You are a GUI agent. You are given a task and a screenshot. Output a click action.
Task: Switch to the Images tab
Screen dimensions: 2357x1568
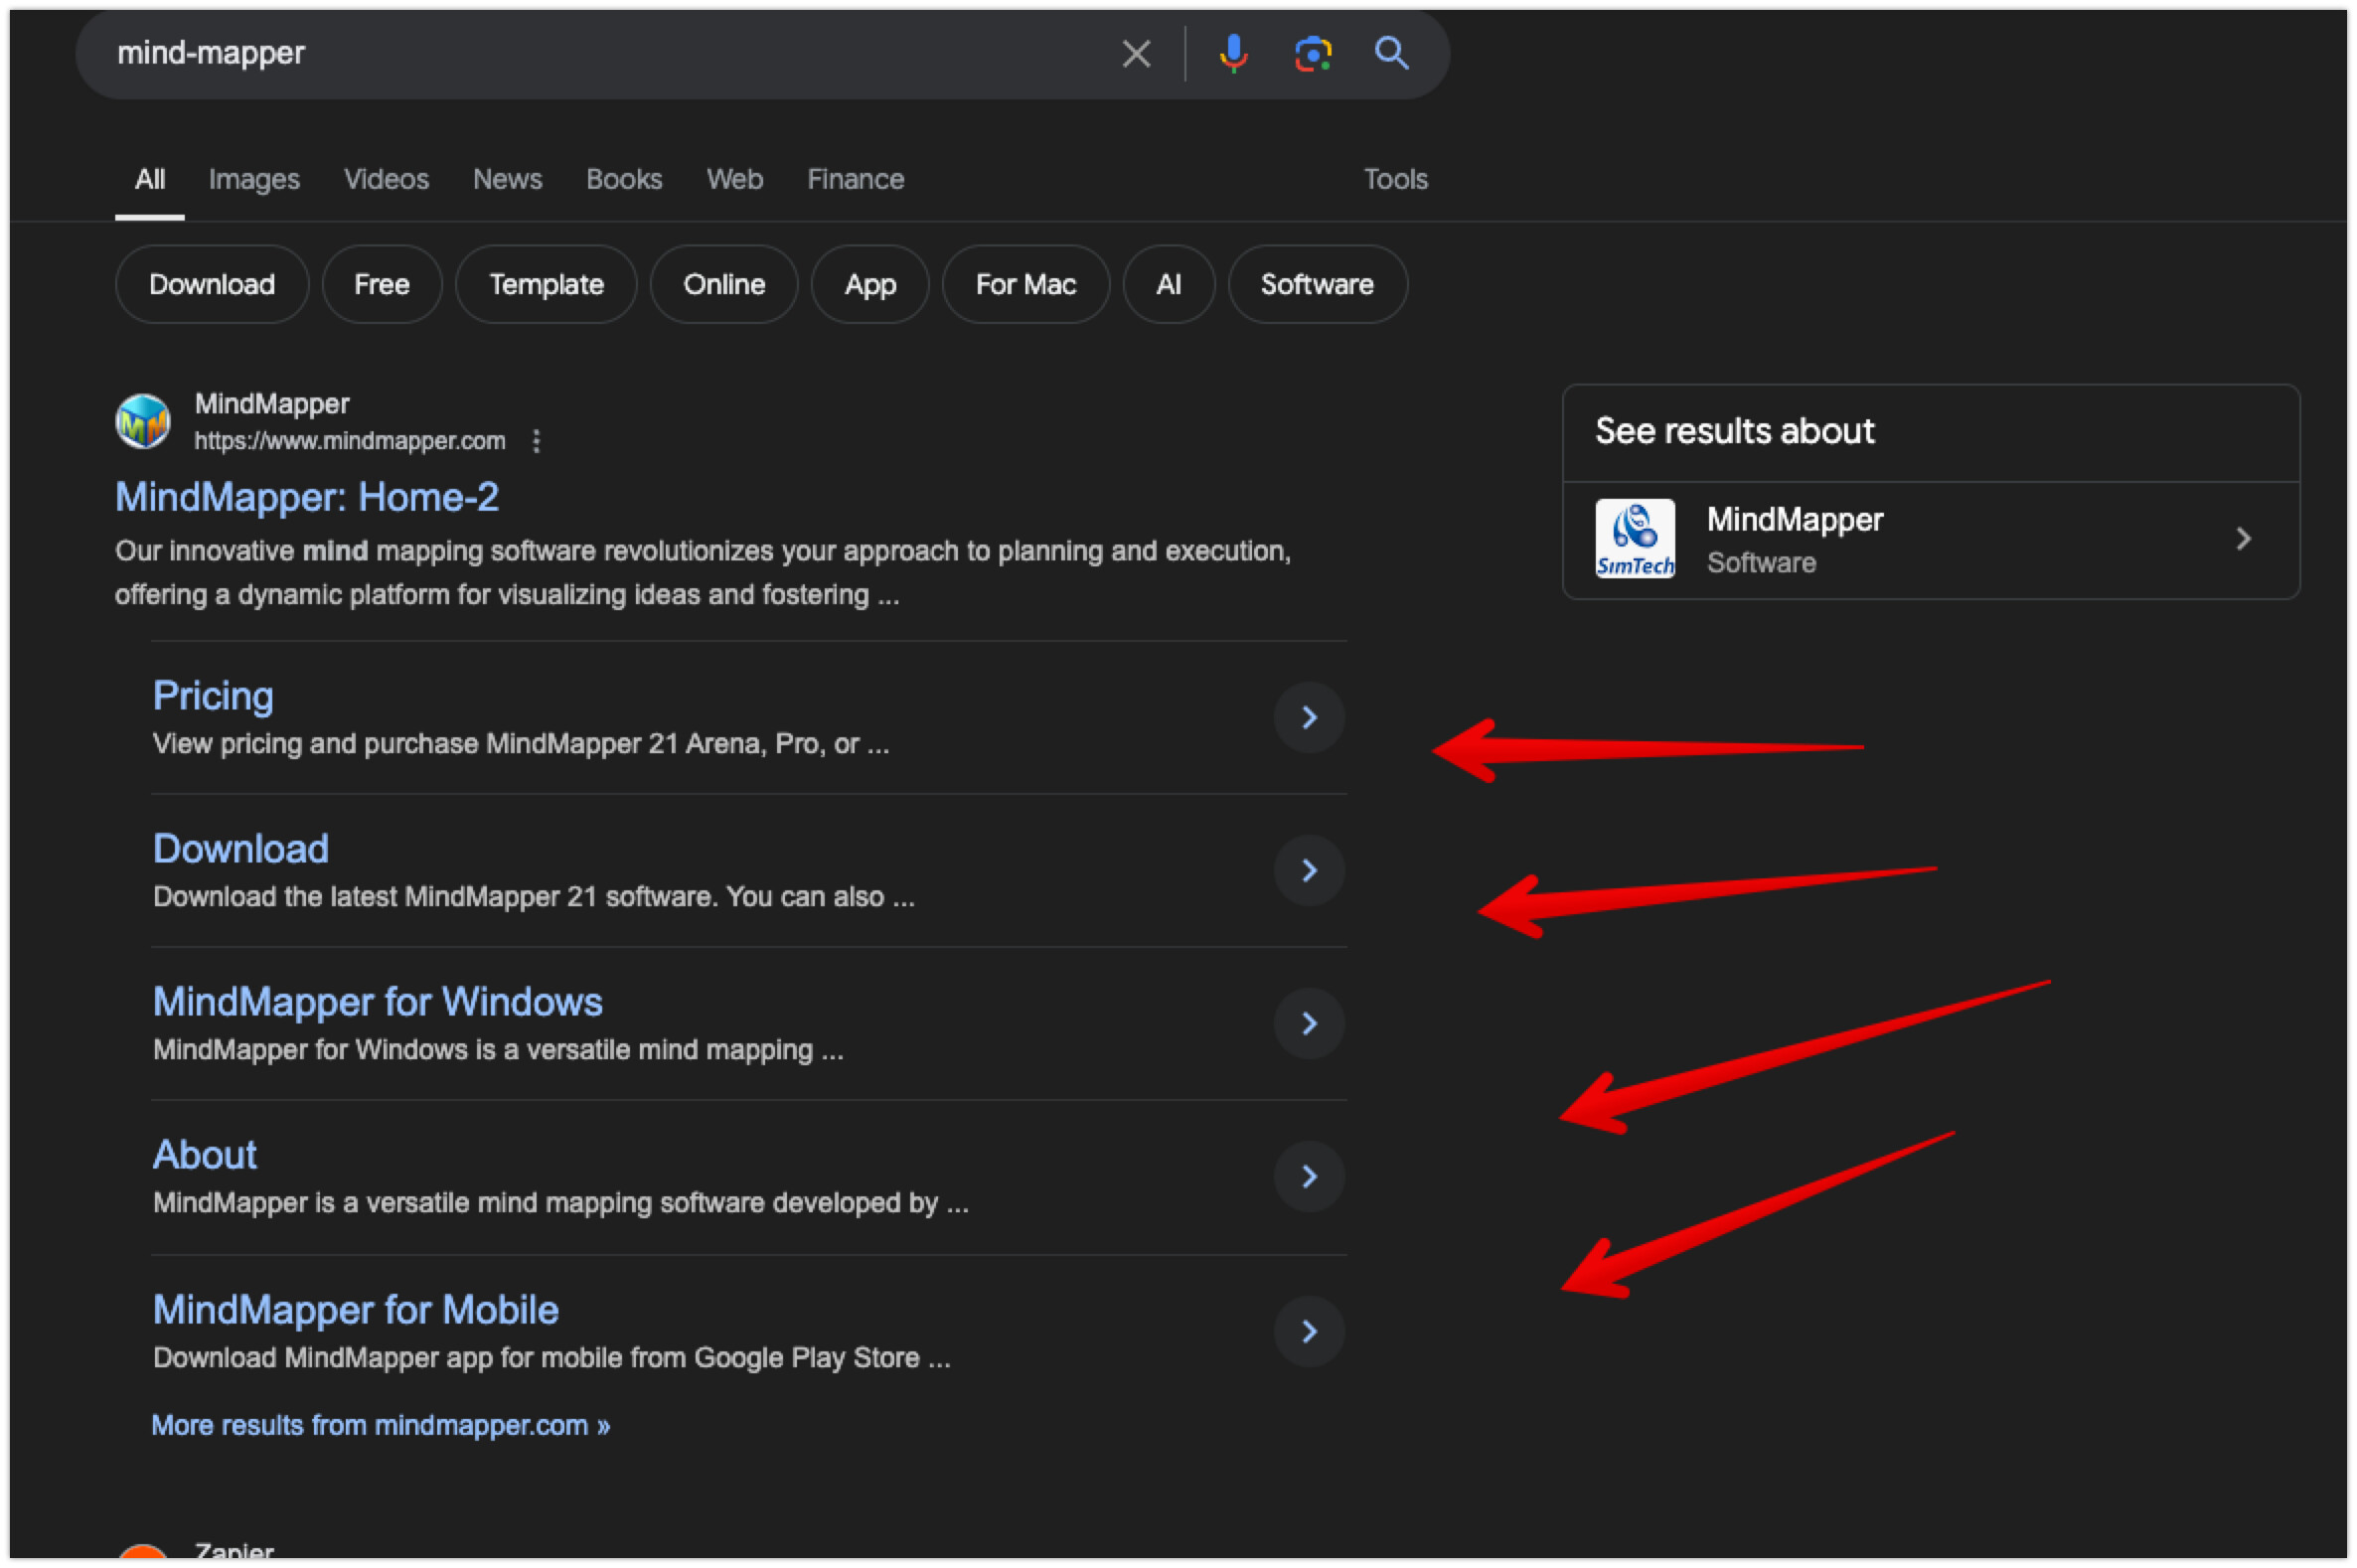coord(254,179)
